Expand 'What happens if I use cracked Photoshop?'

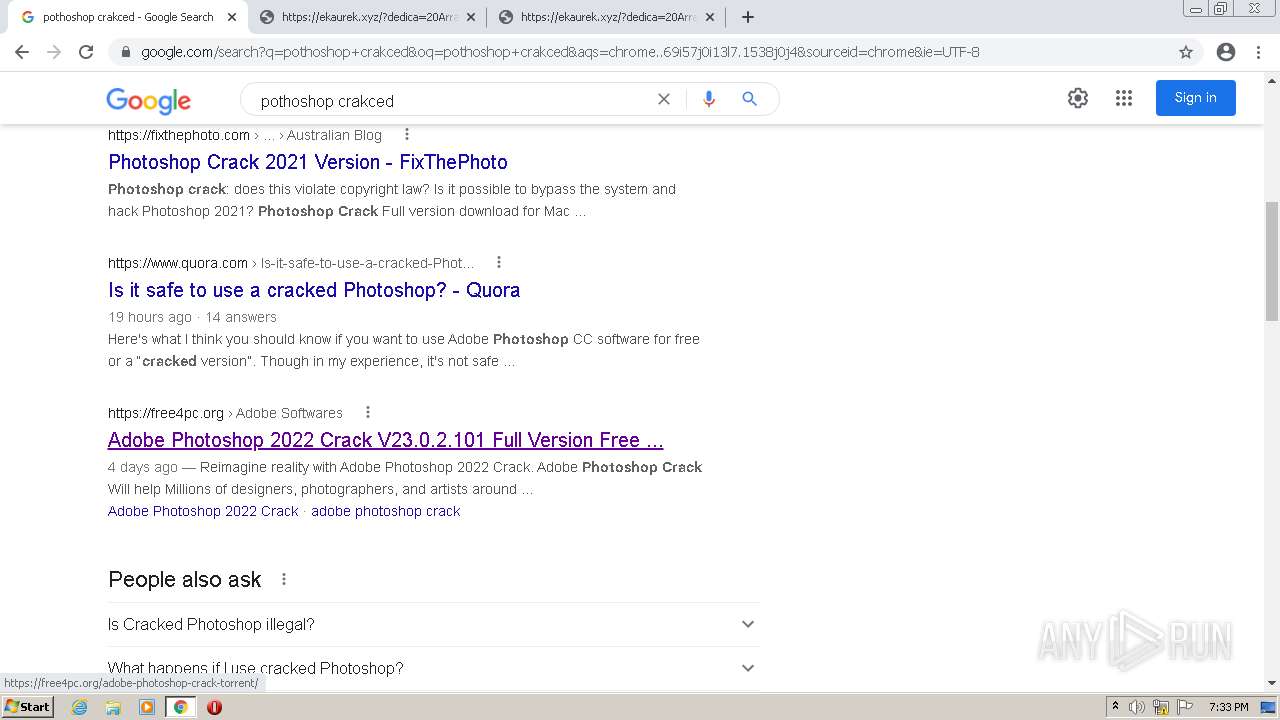[x=433, y=668]
